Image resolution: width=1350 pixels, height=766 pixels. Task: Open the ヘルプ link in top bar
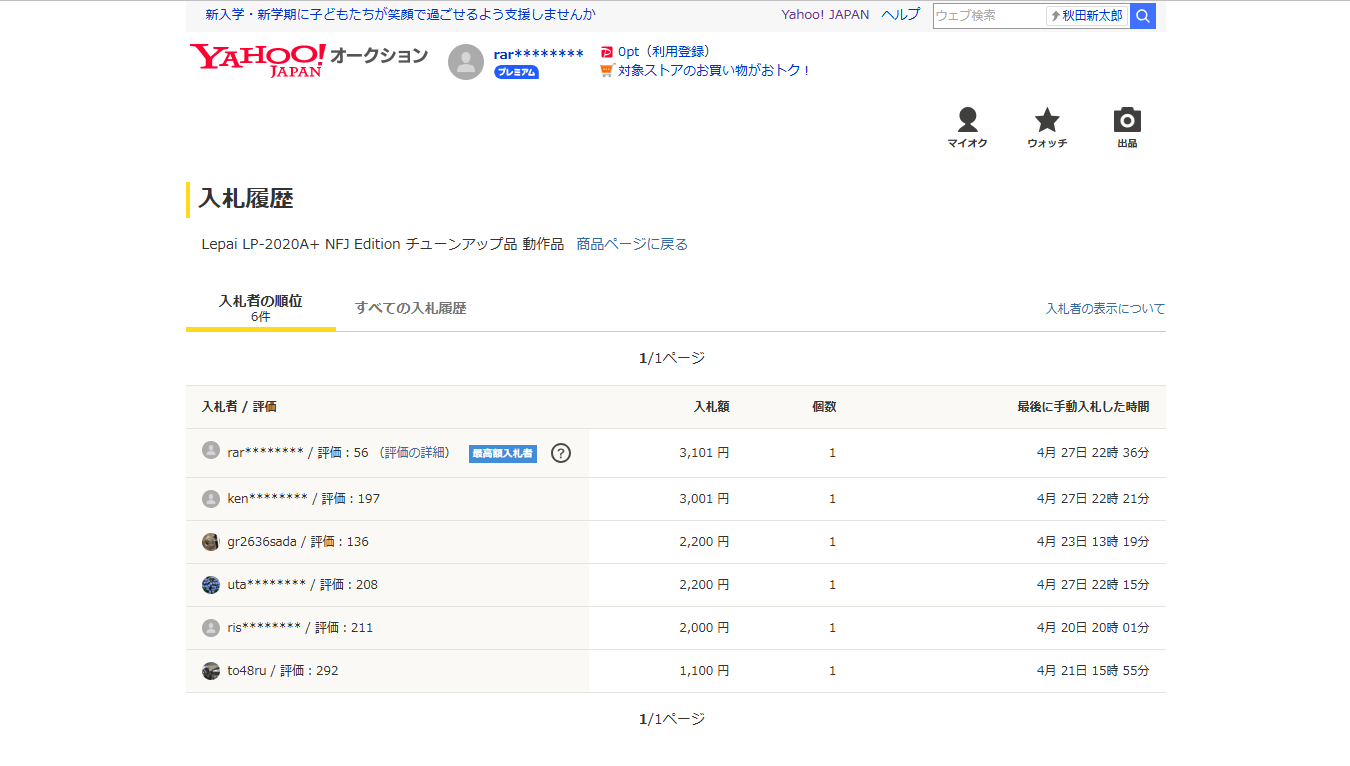(900, 15)
